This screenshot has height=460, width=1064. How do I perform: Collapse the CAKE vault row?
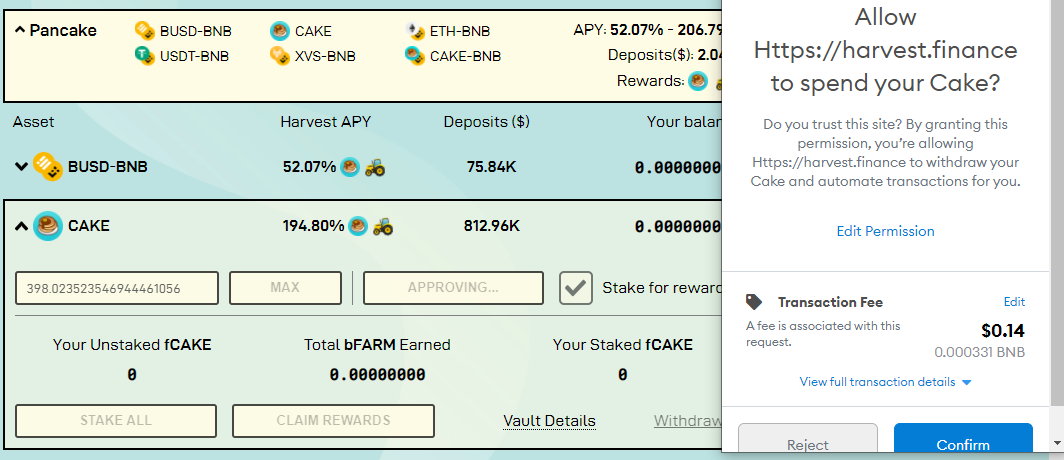pos(22,226)
